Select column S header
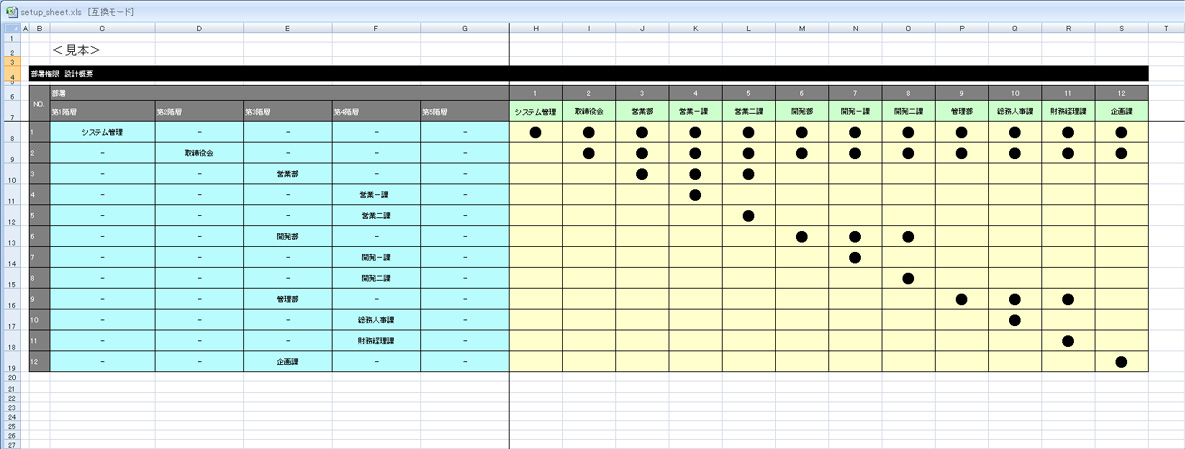Viewport: 1185px width, 449px height. (1121, 27)
